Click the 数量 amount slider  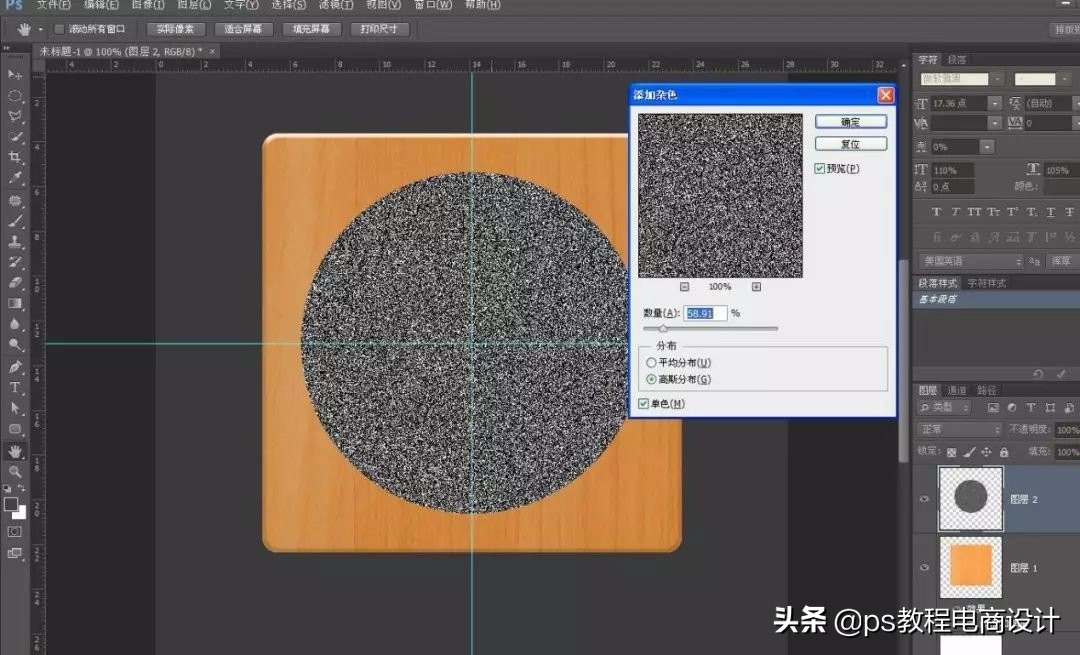tap(662, 327)
